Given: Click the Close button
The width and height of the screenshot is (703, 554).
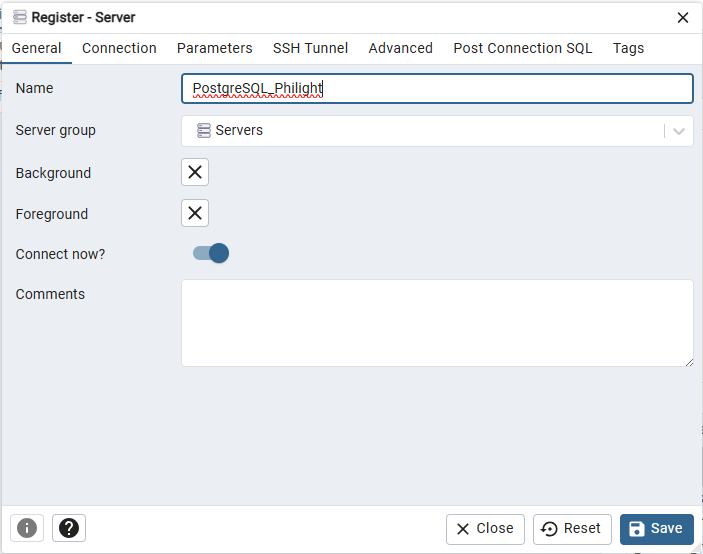Looking at the screenshot, I should 485,529.
